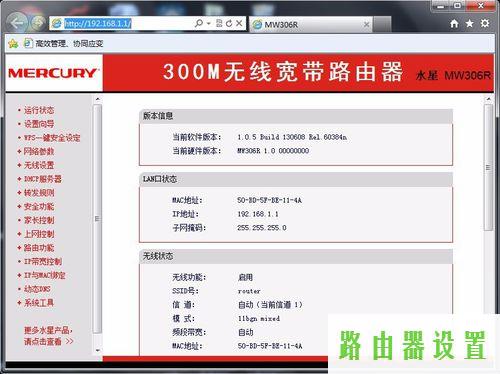Click the 版本信息 section header

click(296, 116)
